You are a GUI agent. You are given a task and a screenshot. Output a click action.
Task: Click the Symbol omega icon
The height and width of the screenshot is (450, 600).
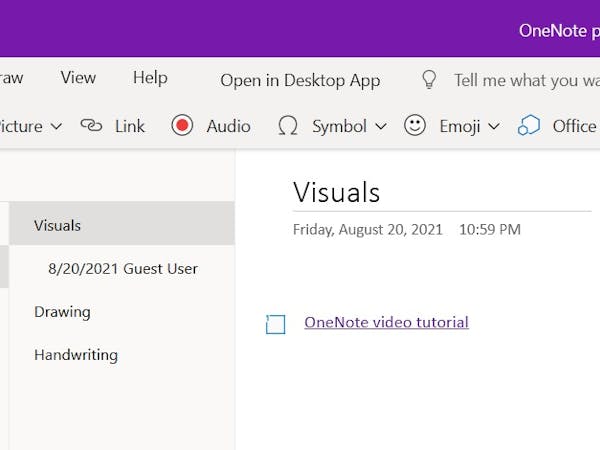click(x=288, y=126)
